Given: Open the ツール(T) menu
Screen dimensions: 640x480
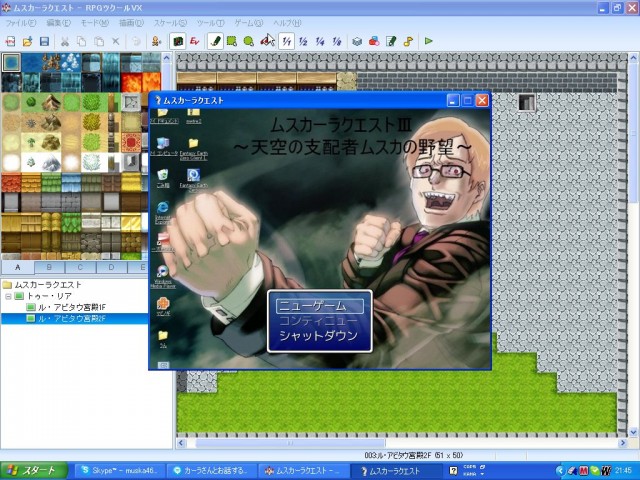Looking at the screenshot, I should click(x=211, y=23).
